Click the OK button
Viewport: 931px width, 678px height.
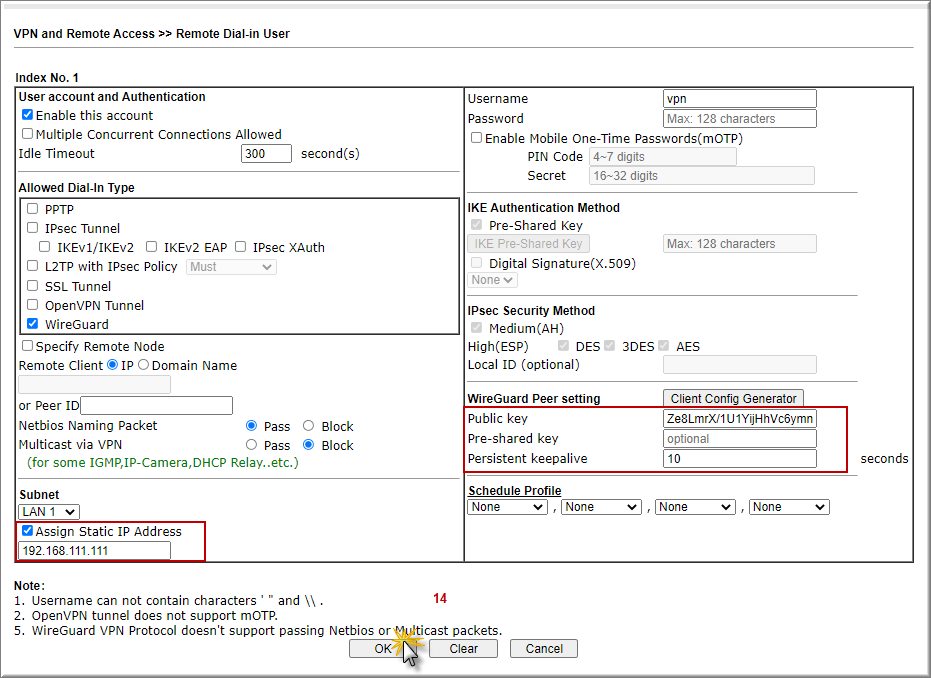tap(383, 648)
